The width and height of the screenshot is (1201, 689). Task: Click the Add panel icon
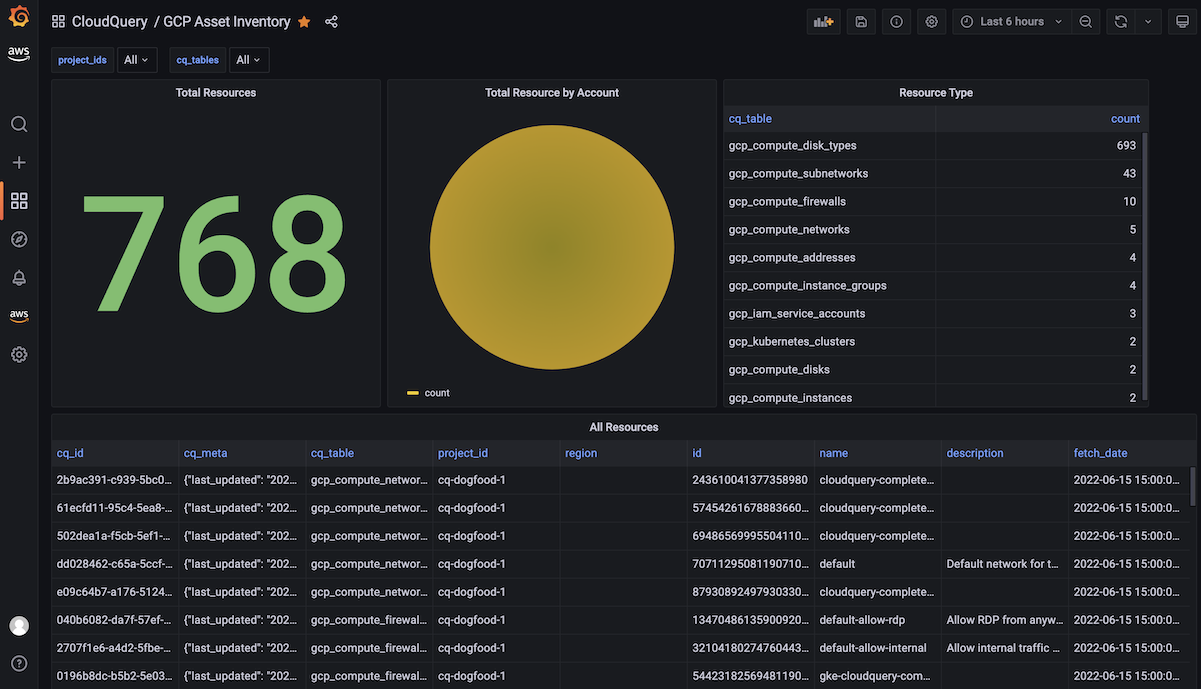tap(824, 22)
